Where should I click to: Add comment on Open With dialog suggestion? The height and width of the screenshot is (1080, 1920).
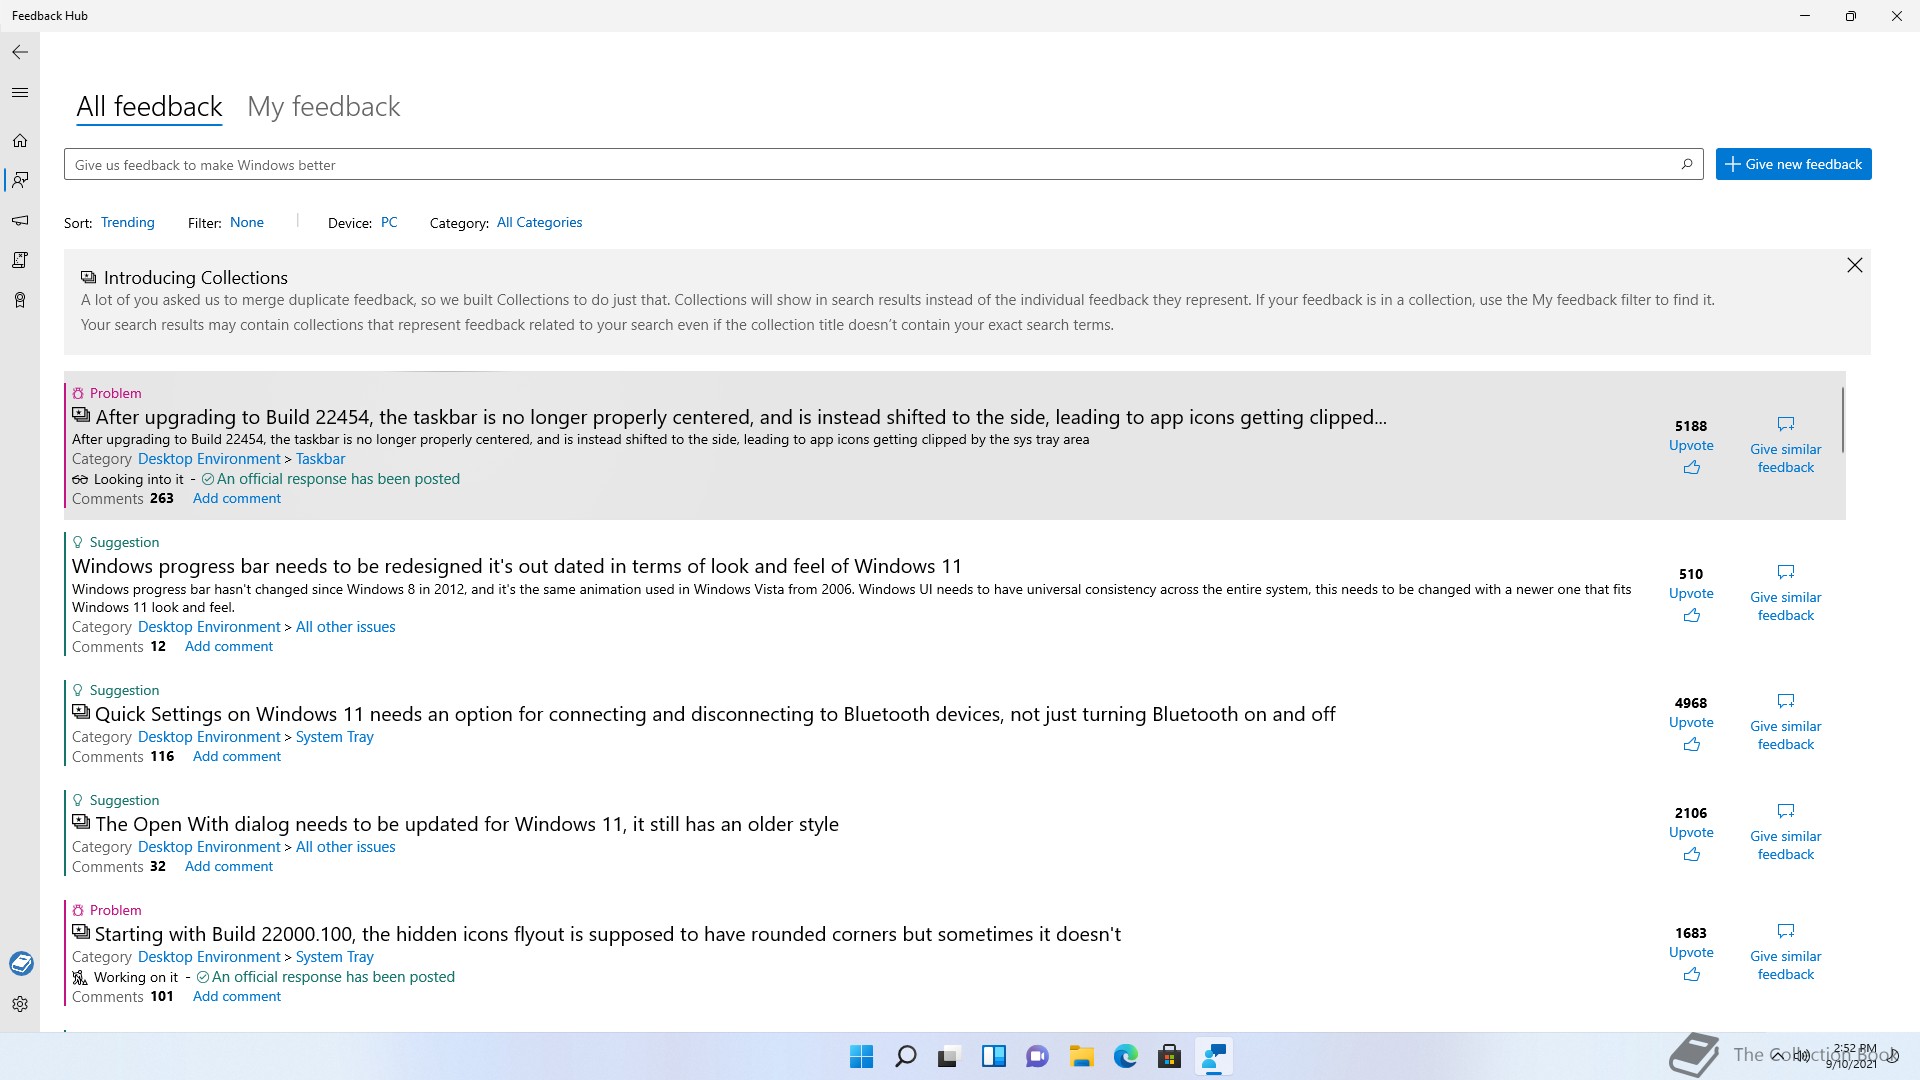point(229,866)
